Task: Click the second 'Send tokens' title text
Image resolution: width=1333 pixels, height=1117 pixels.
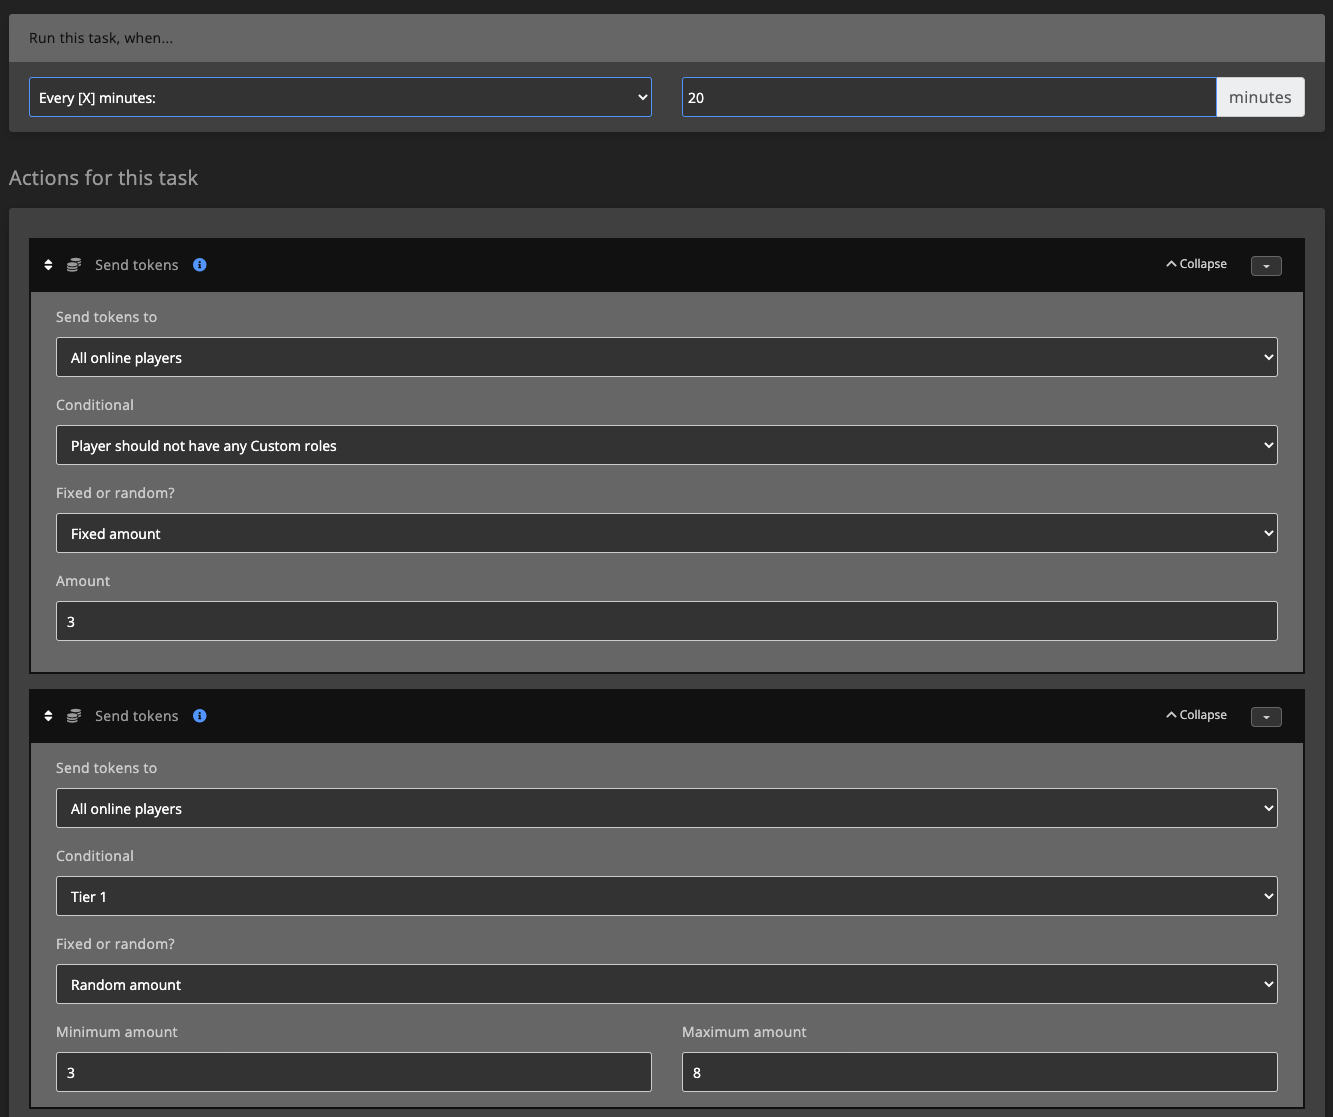Action: (137, 716)
